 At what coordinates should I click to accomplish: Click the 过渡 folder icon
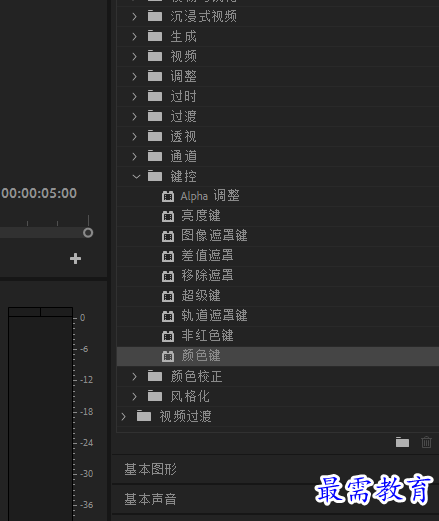(155, 116)
